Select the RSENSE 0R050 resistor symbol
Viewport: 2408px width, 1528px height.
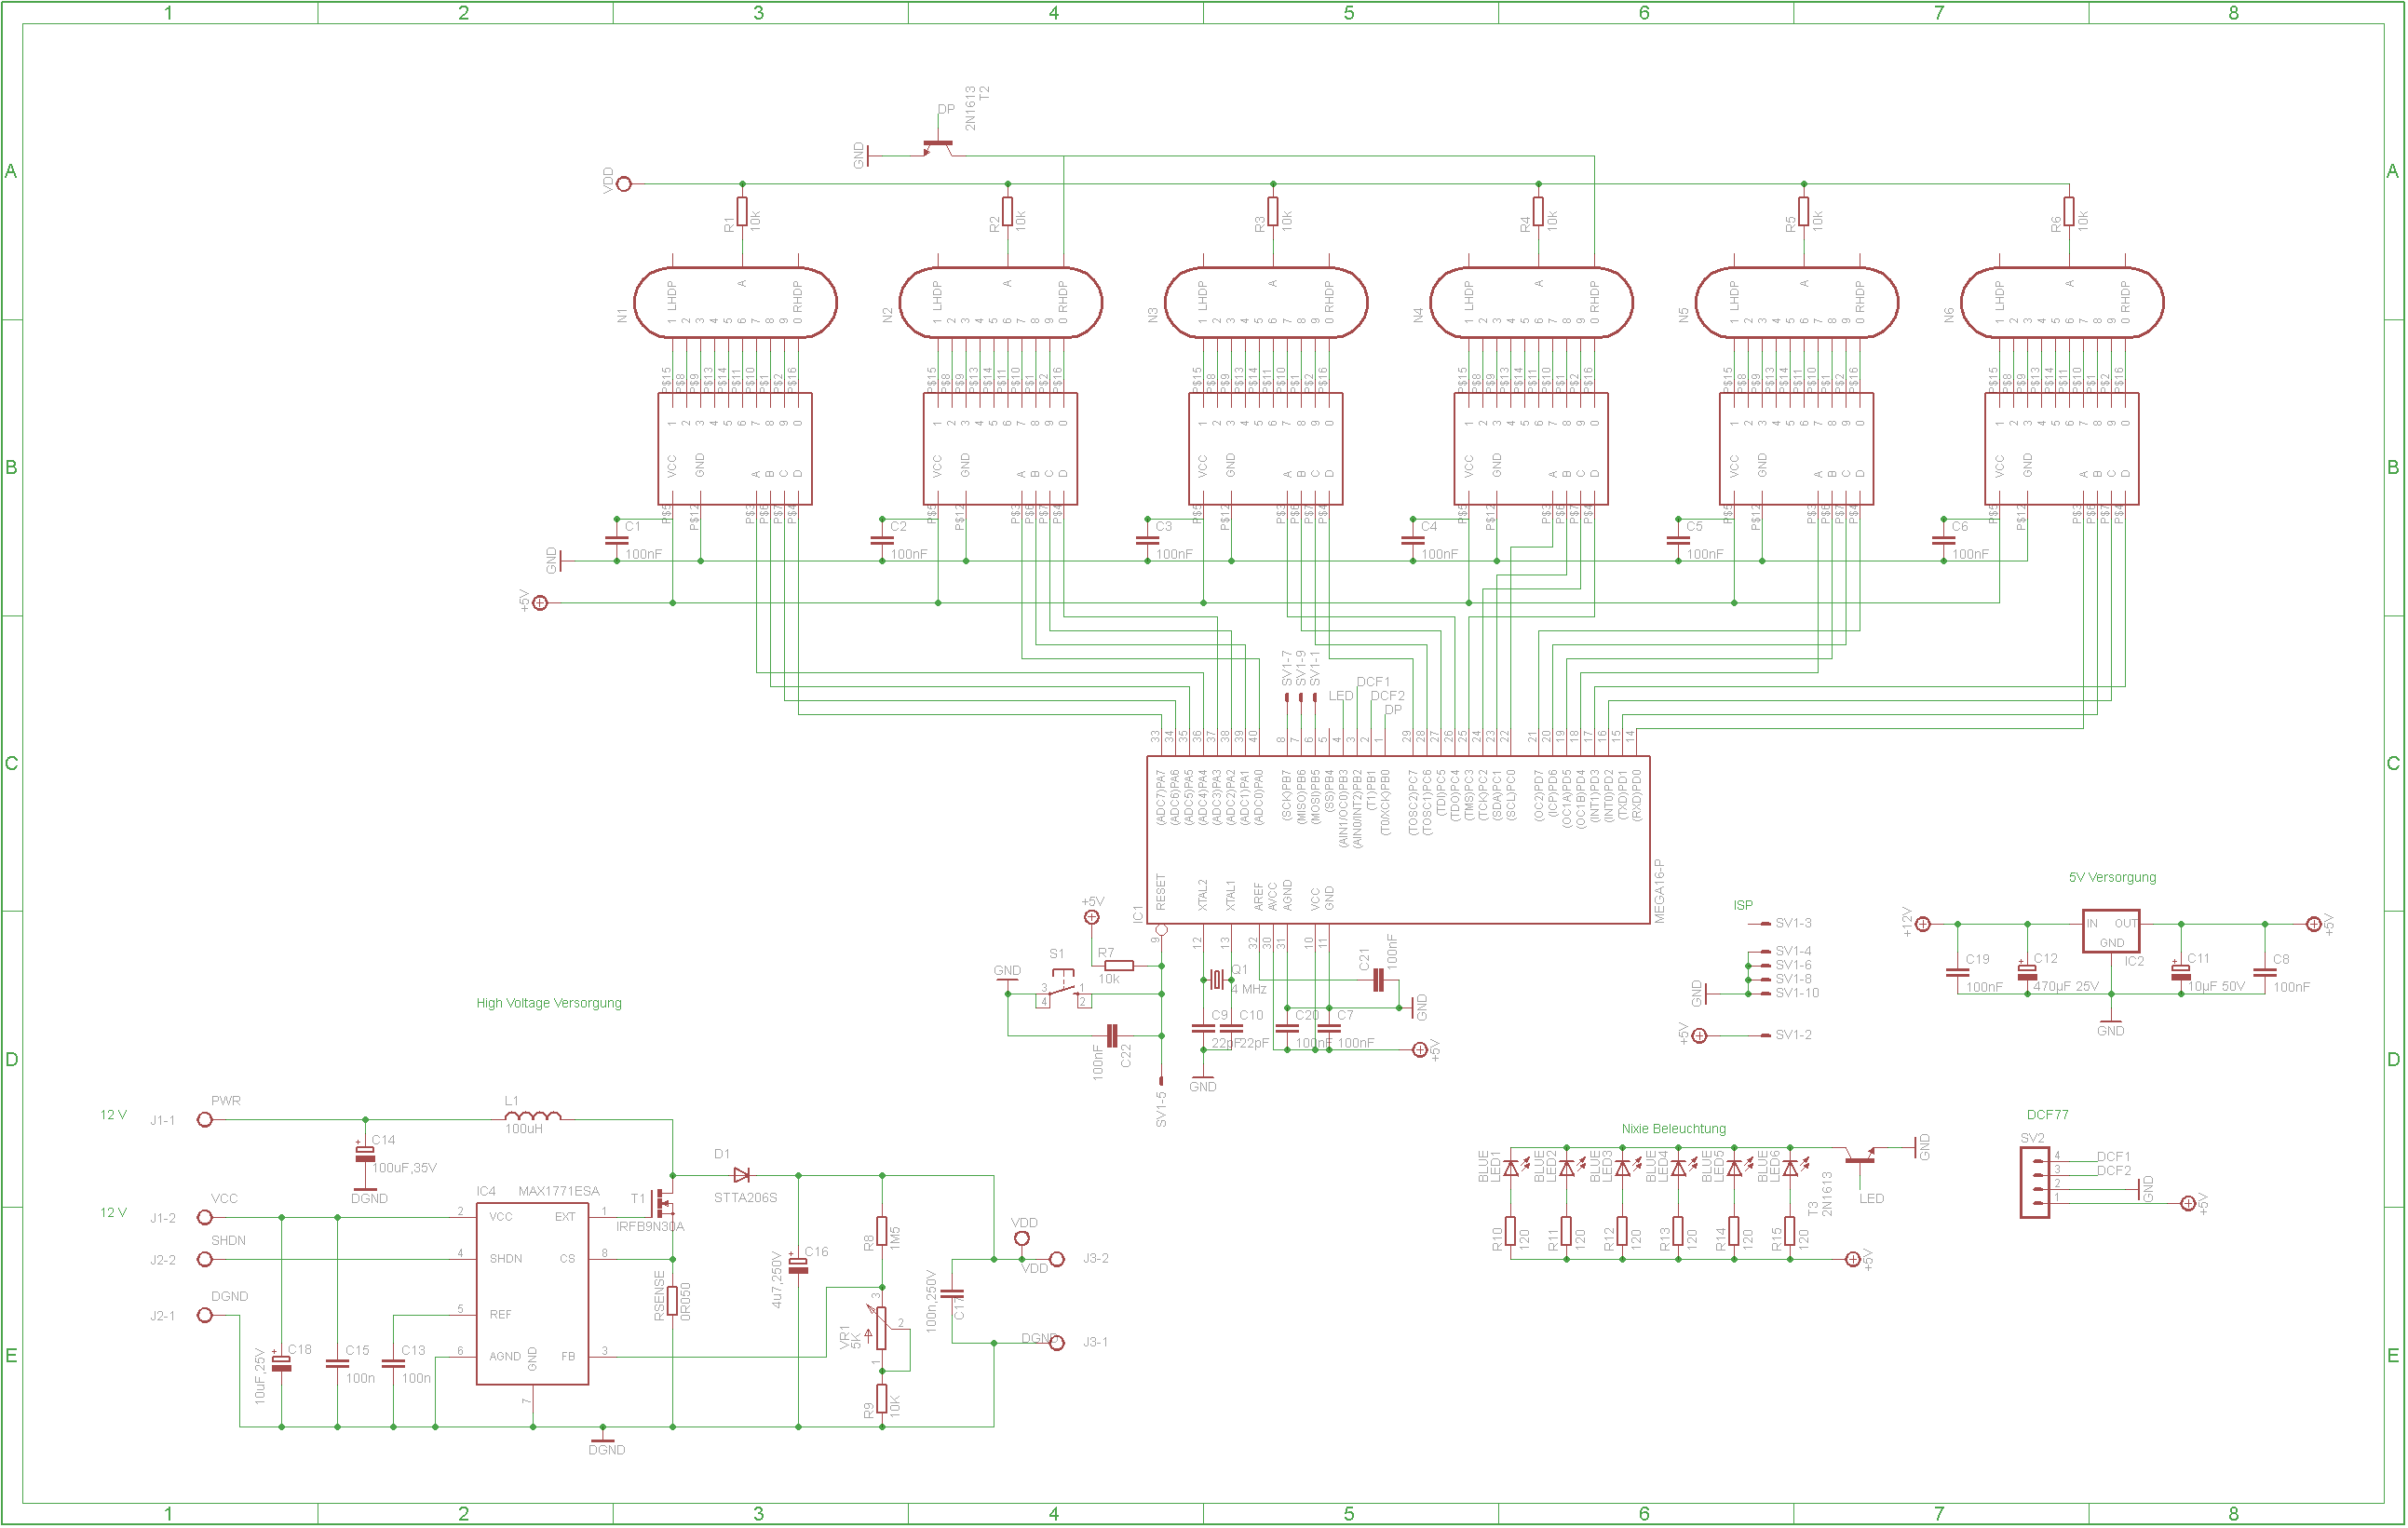(x=673, y=1301)
